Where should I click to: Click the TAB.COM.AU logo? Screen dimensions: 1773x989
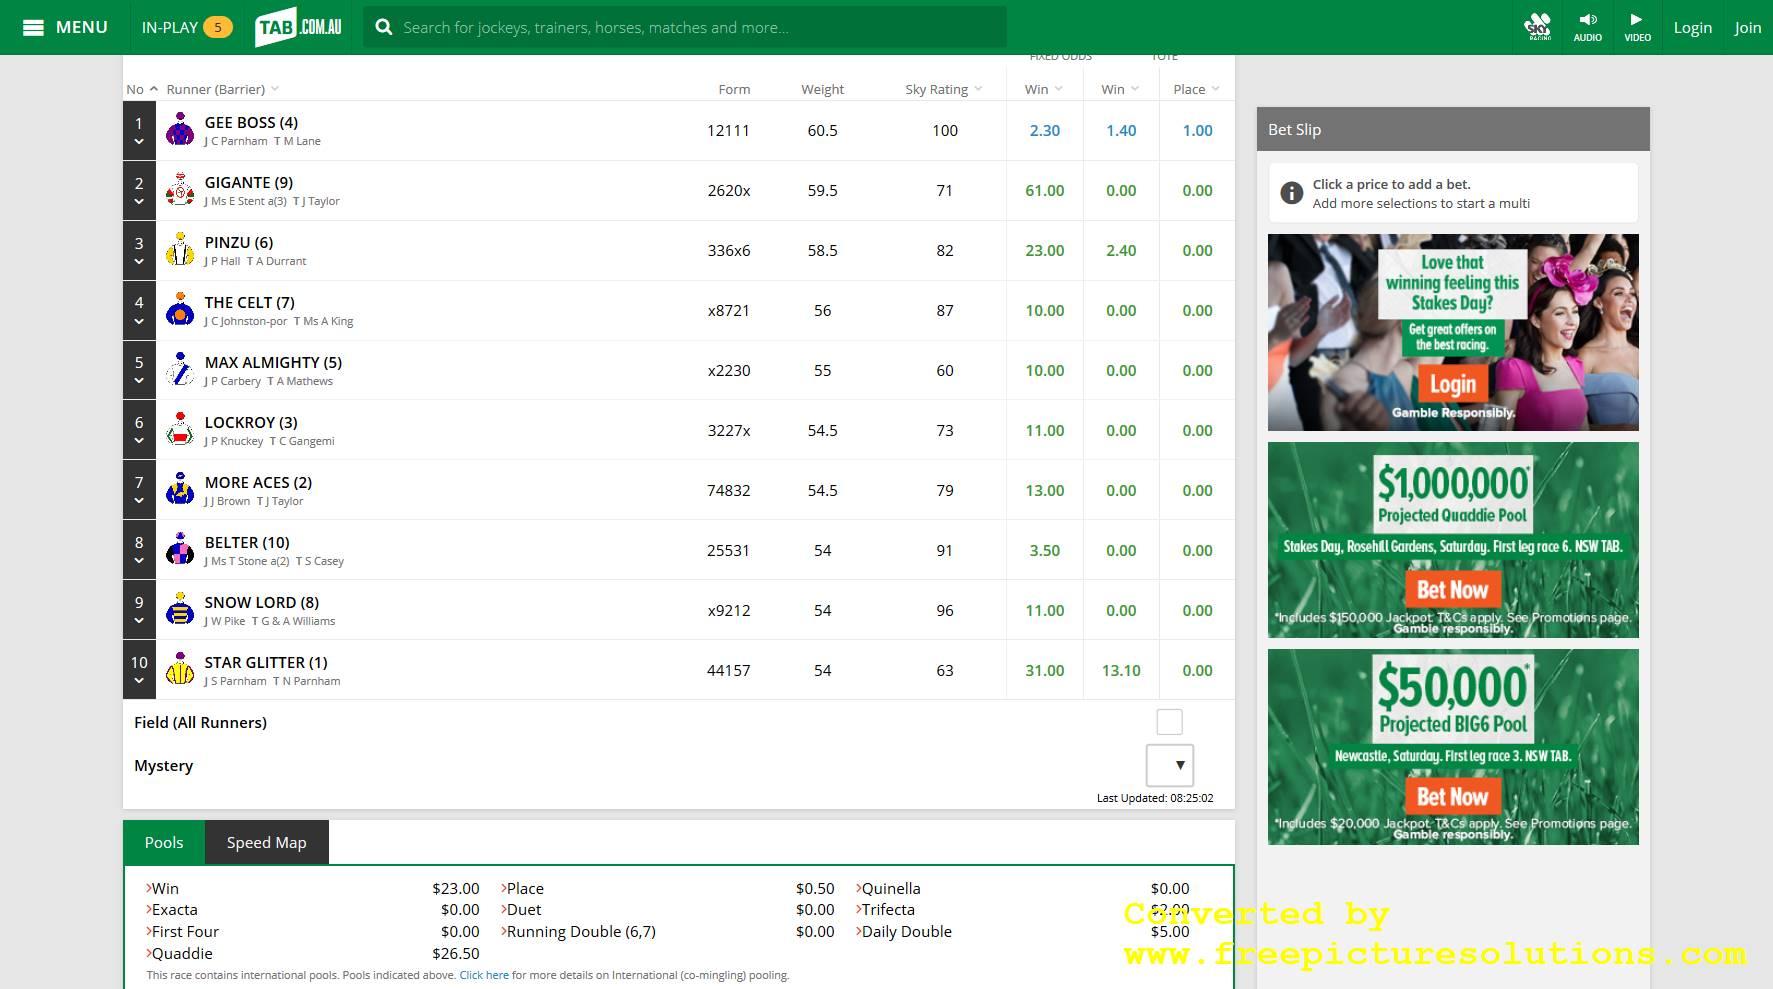(299, 27)
